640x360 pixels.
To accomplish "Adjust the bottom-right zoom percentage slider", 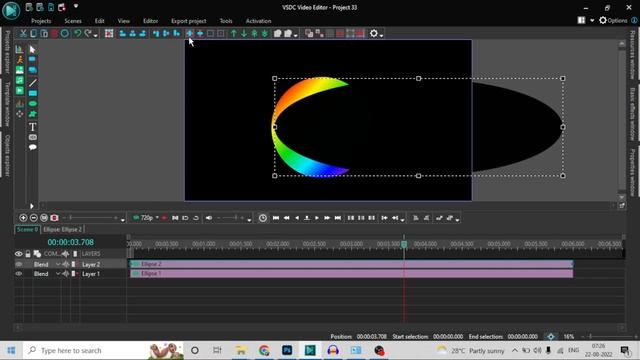I will (x=610, y=336).
